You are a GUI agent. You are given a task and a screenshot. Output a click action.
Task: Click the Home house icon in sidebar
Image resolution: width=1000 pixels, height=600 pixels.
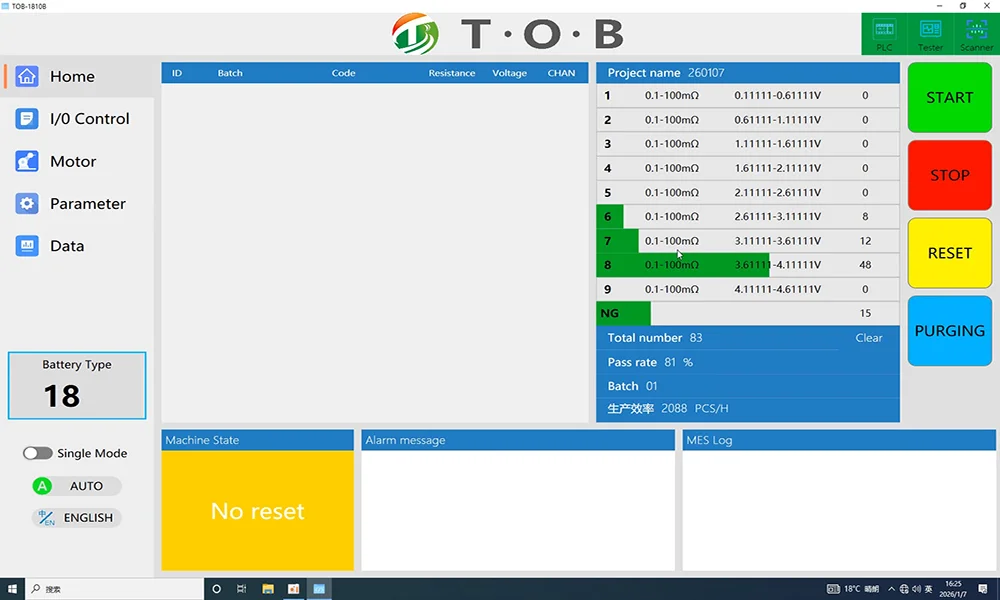tap(27, 76)
